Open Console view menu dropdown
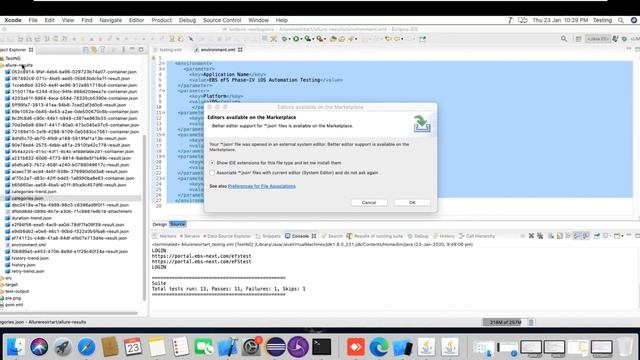640x360 pixels. (x=622, y=236)
